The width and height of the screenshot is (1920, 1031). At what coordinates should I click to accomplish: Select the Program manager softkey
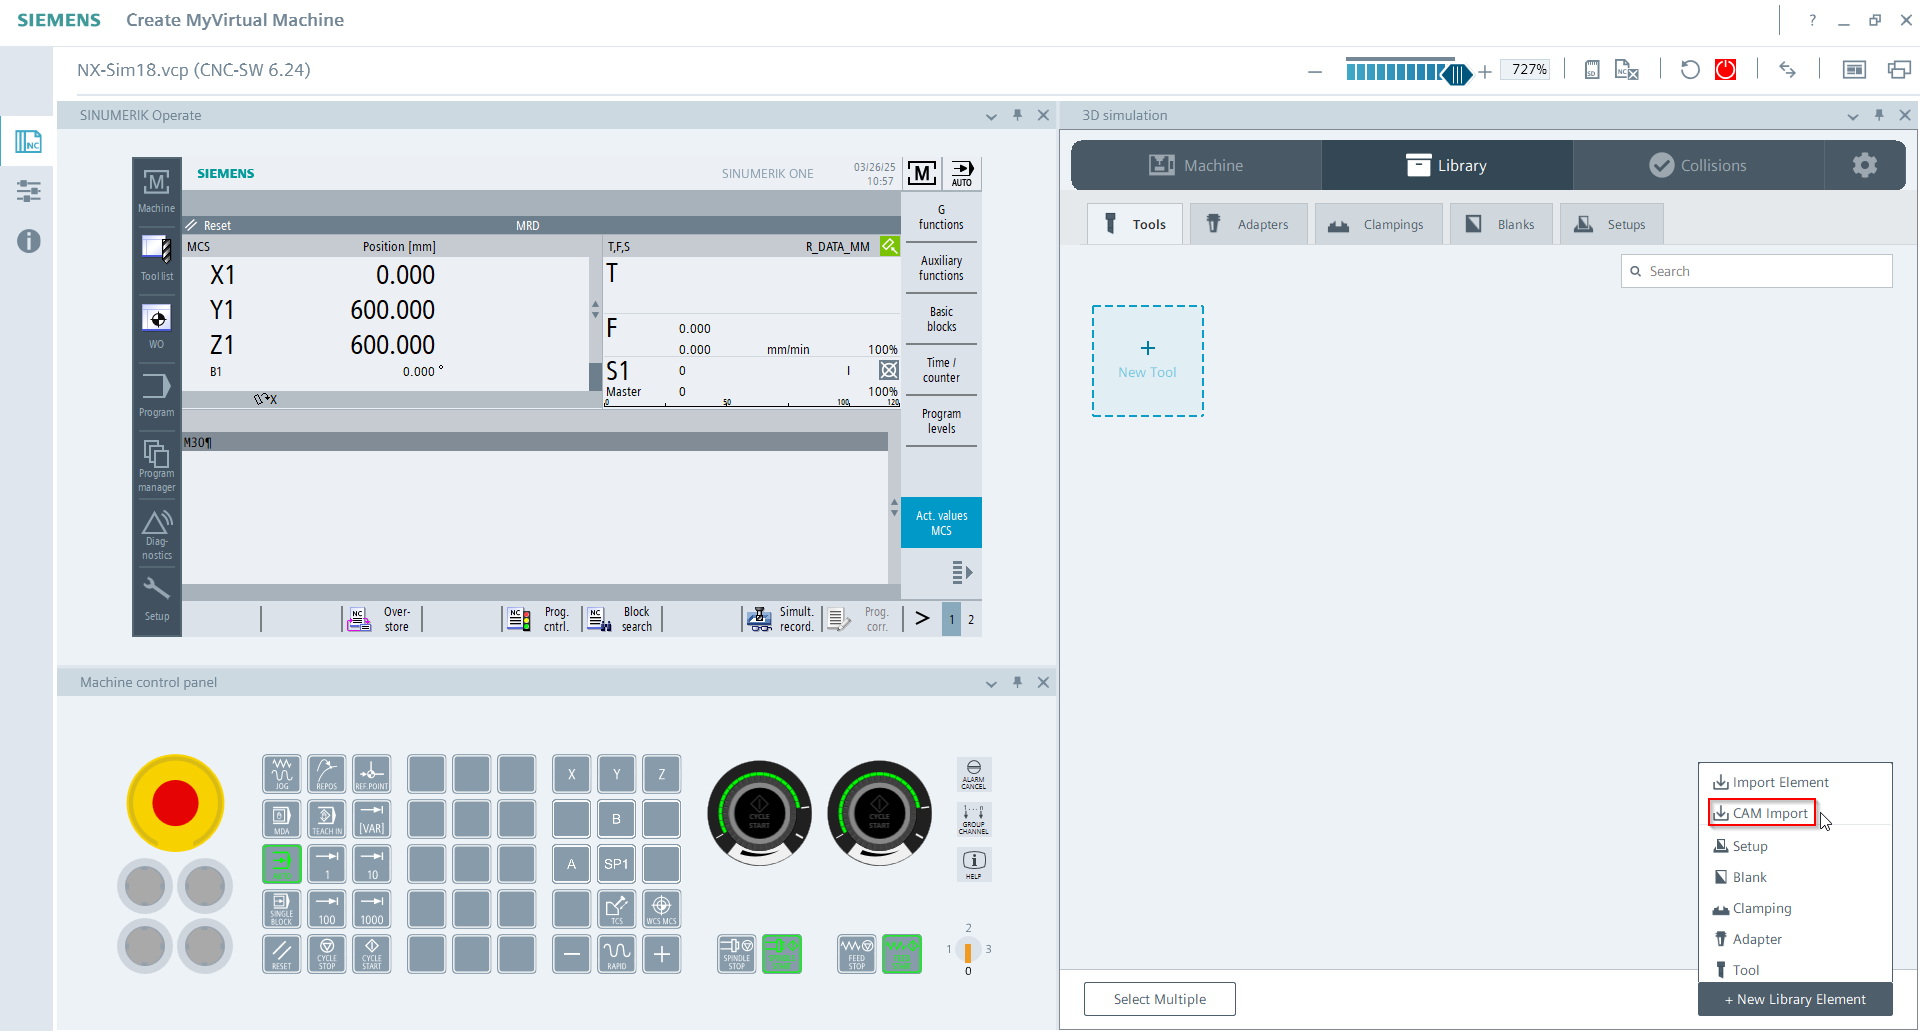(x=156, y=462)
